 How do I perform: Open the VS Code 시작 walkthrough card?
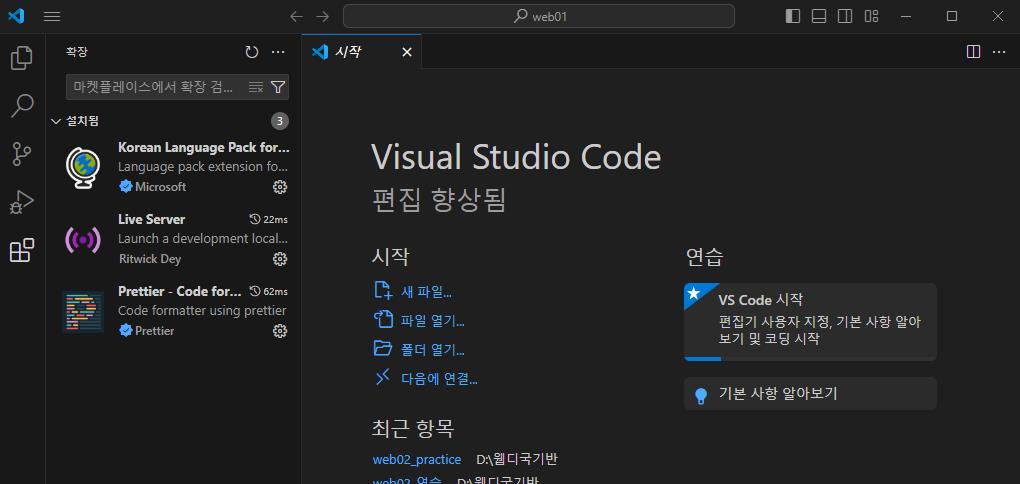[x=811, y=321]
